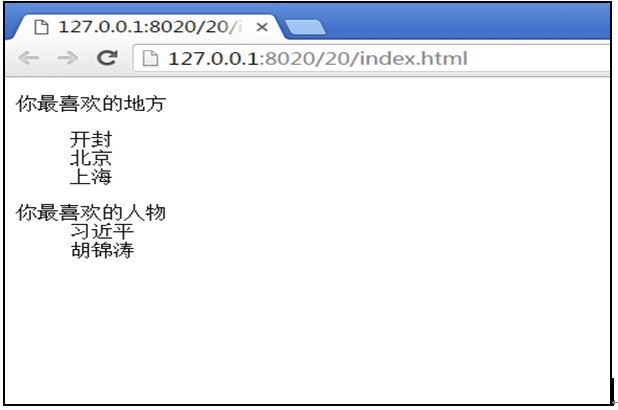This screenshot has width=618, height=410.
Task: Click the empty right portion of the address field
Action: pyautogui.click(x=540, y=58)
